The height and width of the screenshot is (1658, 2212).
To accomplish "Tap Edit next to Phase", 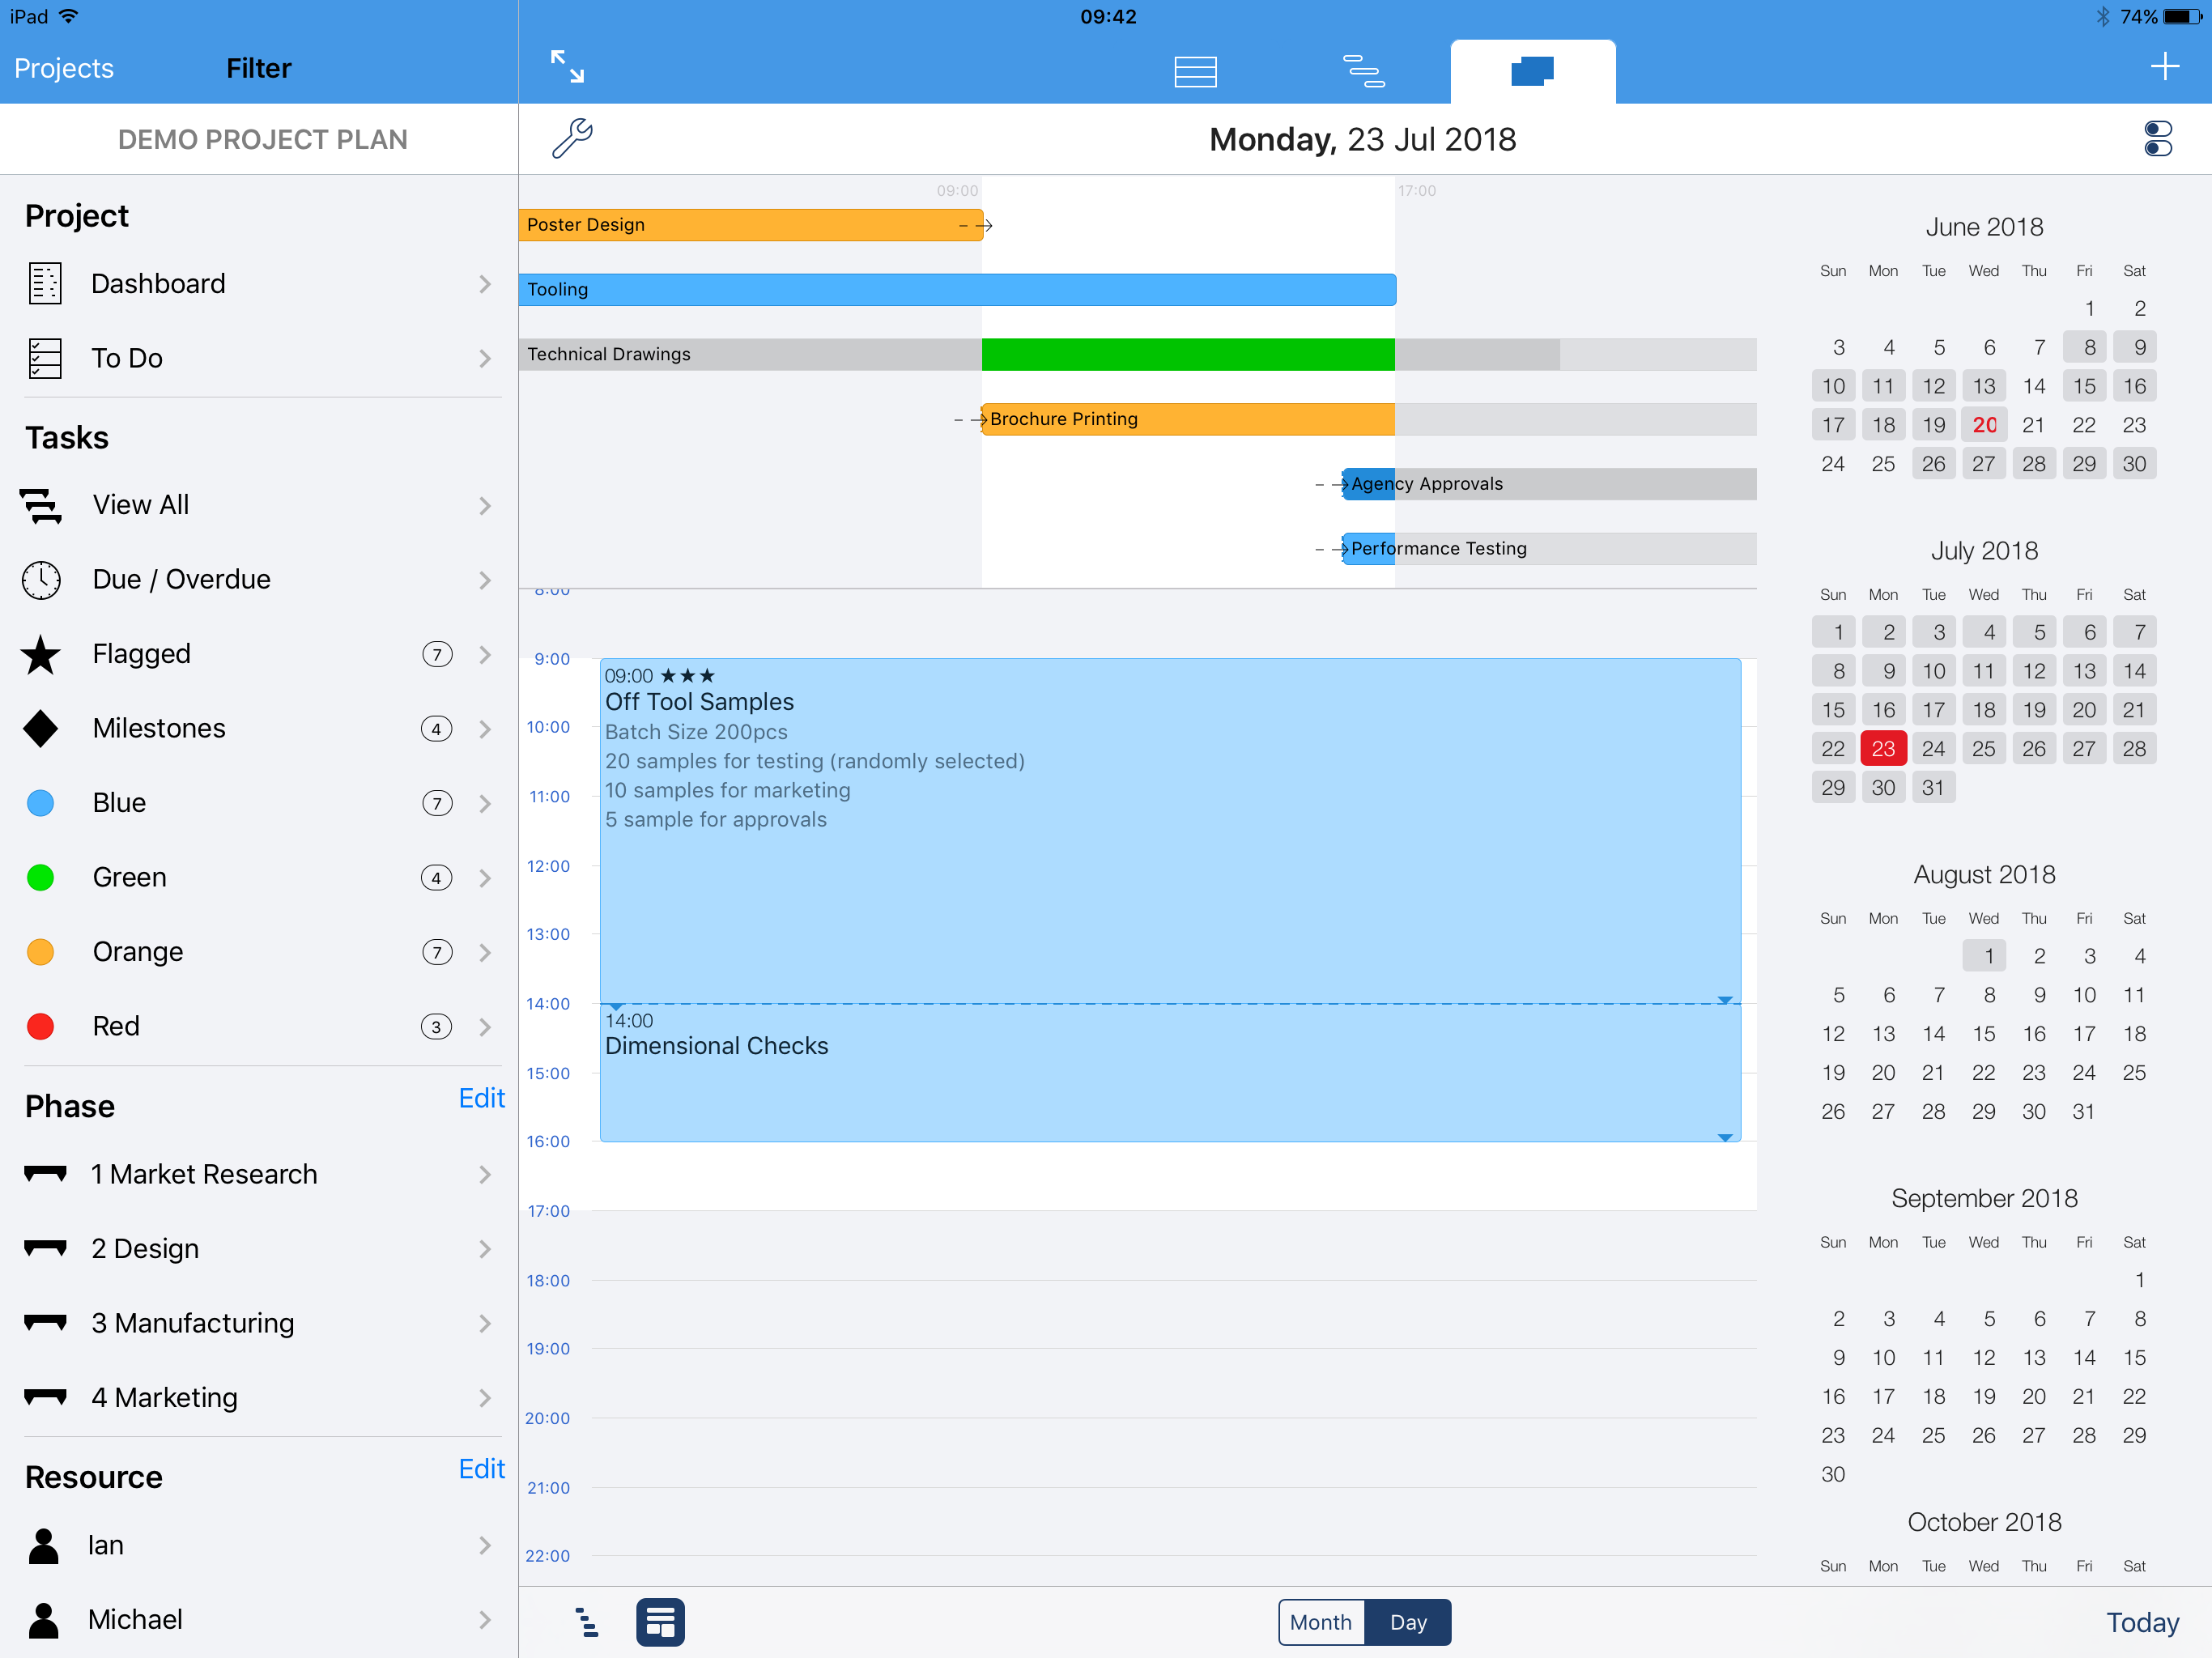I will [x=481, y=1098].
